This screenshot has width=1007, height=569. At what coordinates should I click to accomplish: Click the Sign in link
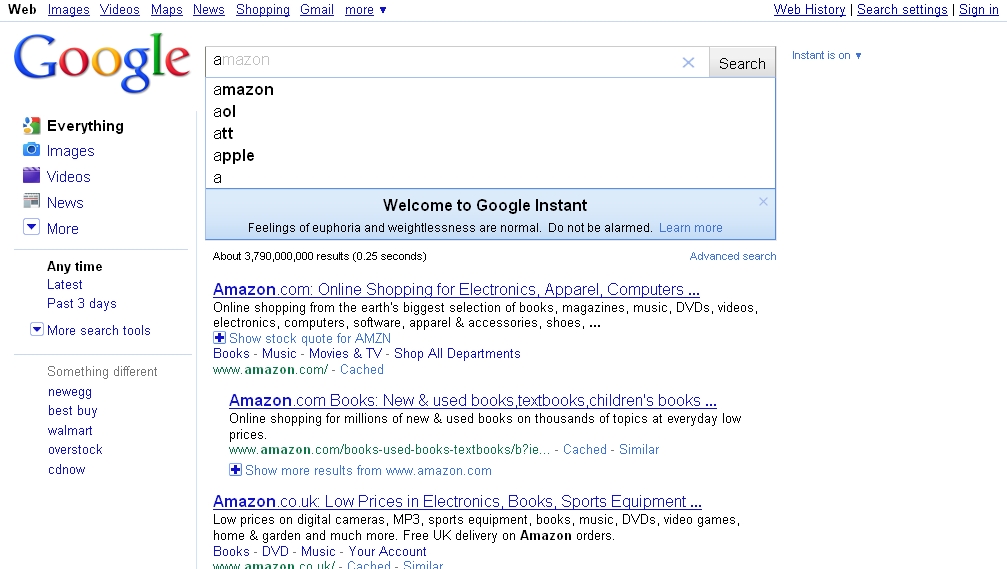979,10
